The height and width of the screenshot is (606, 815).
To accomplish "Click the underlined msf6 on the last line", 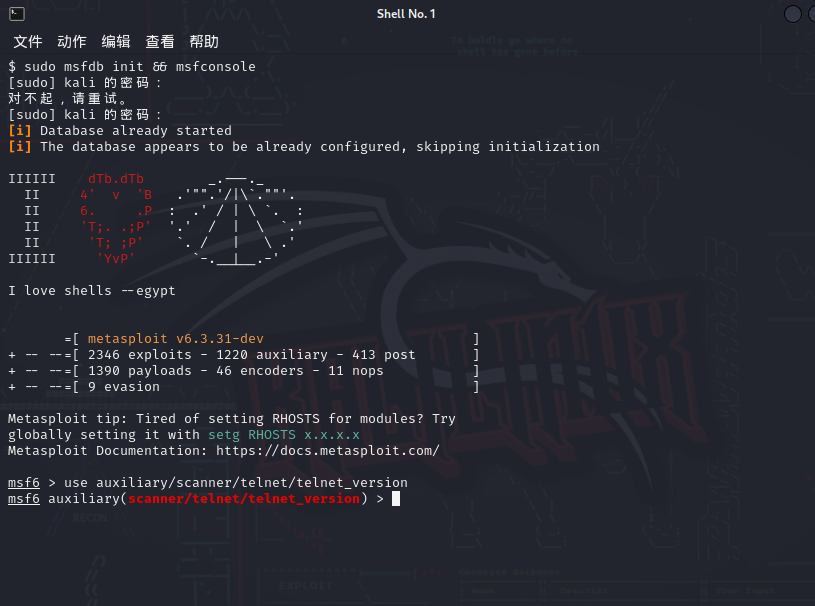I will point(24,499).
